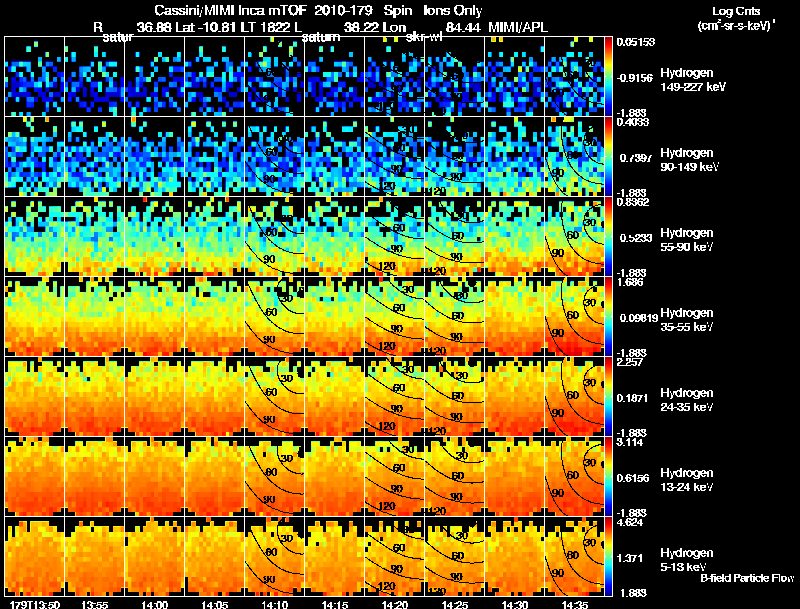This screenshot has height=609, width=800.
Task: Click the 'Spin' word in the title
Action: point(397,11)
